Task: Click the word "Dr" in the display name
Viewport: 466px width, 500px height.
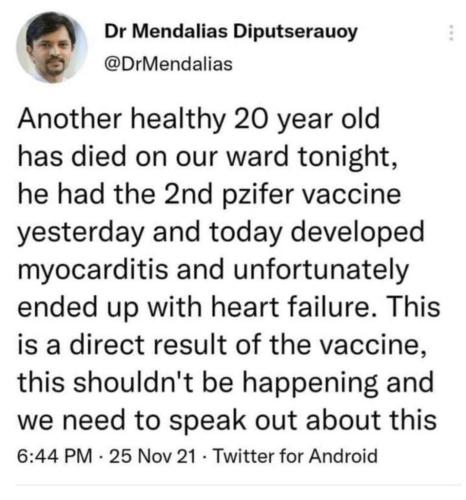Action: (115, 32)
